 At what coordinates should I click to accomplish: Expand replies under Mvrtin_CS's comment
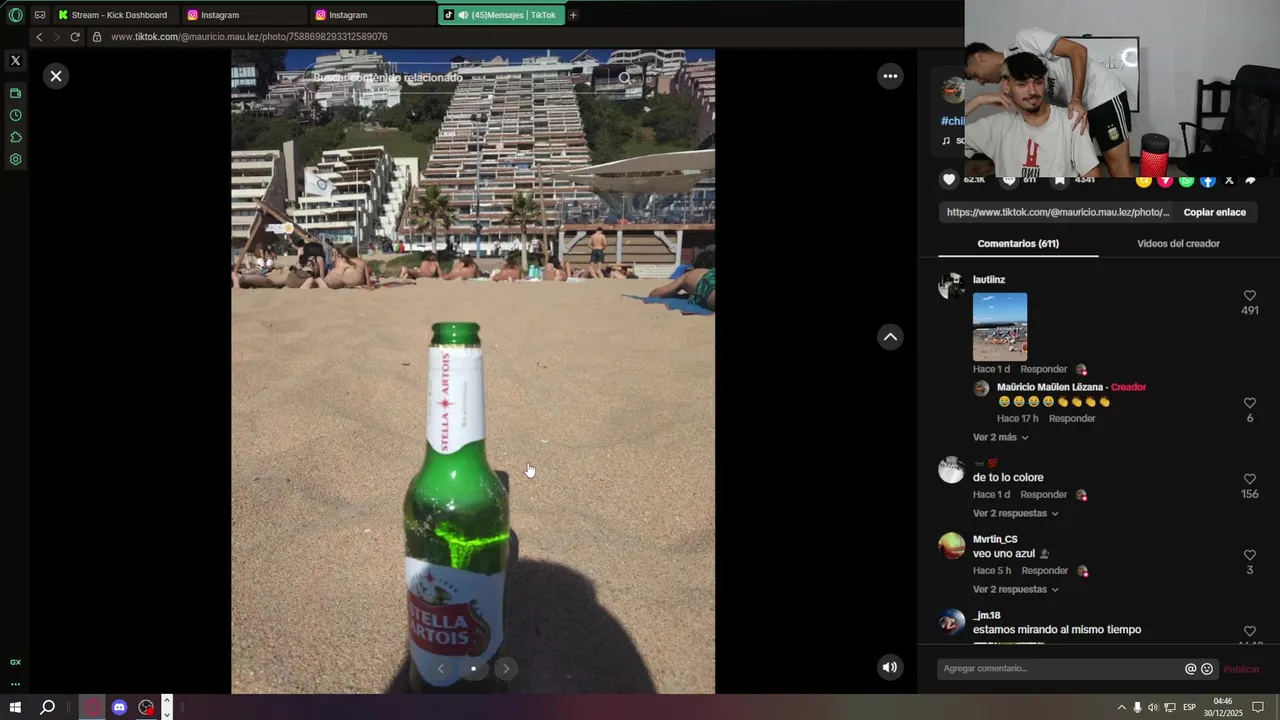(x=1015, y=589)
